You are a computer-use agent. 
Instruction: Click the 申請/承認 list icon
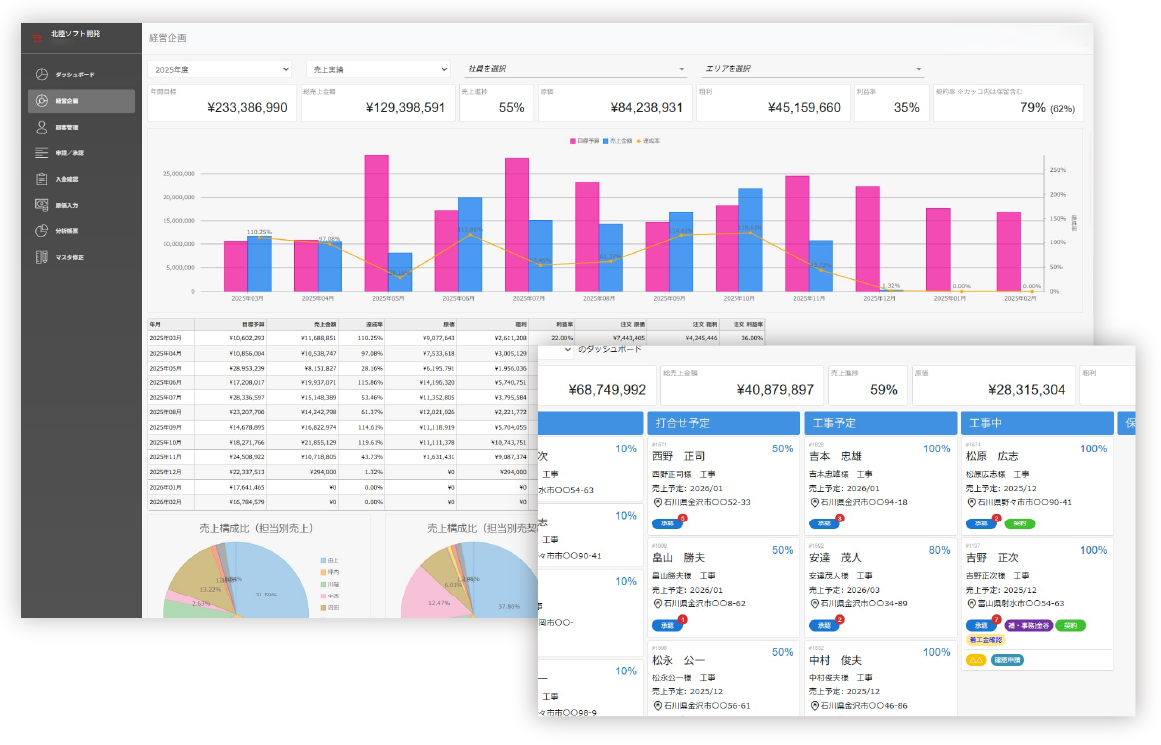pyautogui.click(x=42, y=153)
